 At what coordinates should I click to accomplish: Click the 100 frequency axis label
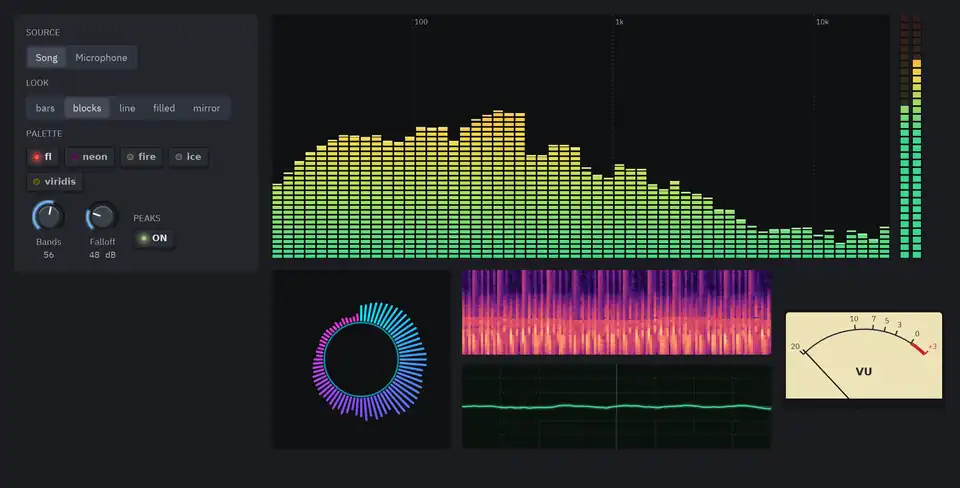[x=421, y=22]
